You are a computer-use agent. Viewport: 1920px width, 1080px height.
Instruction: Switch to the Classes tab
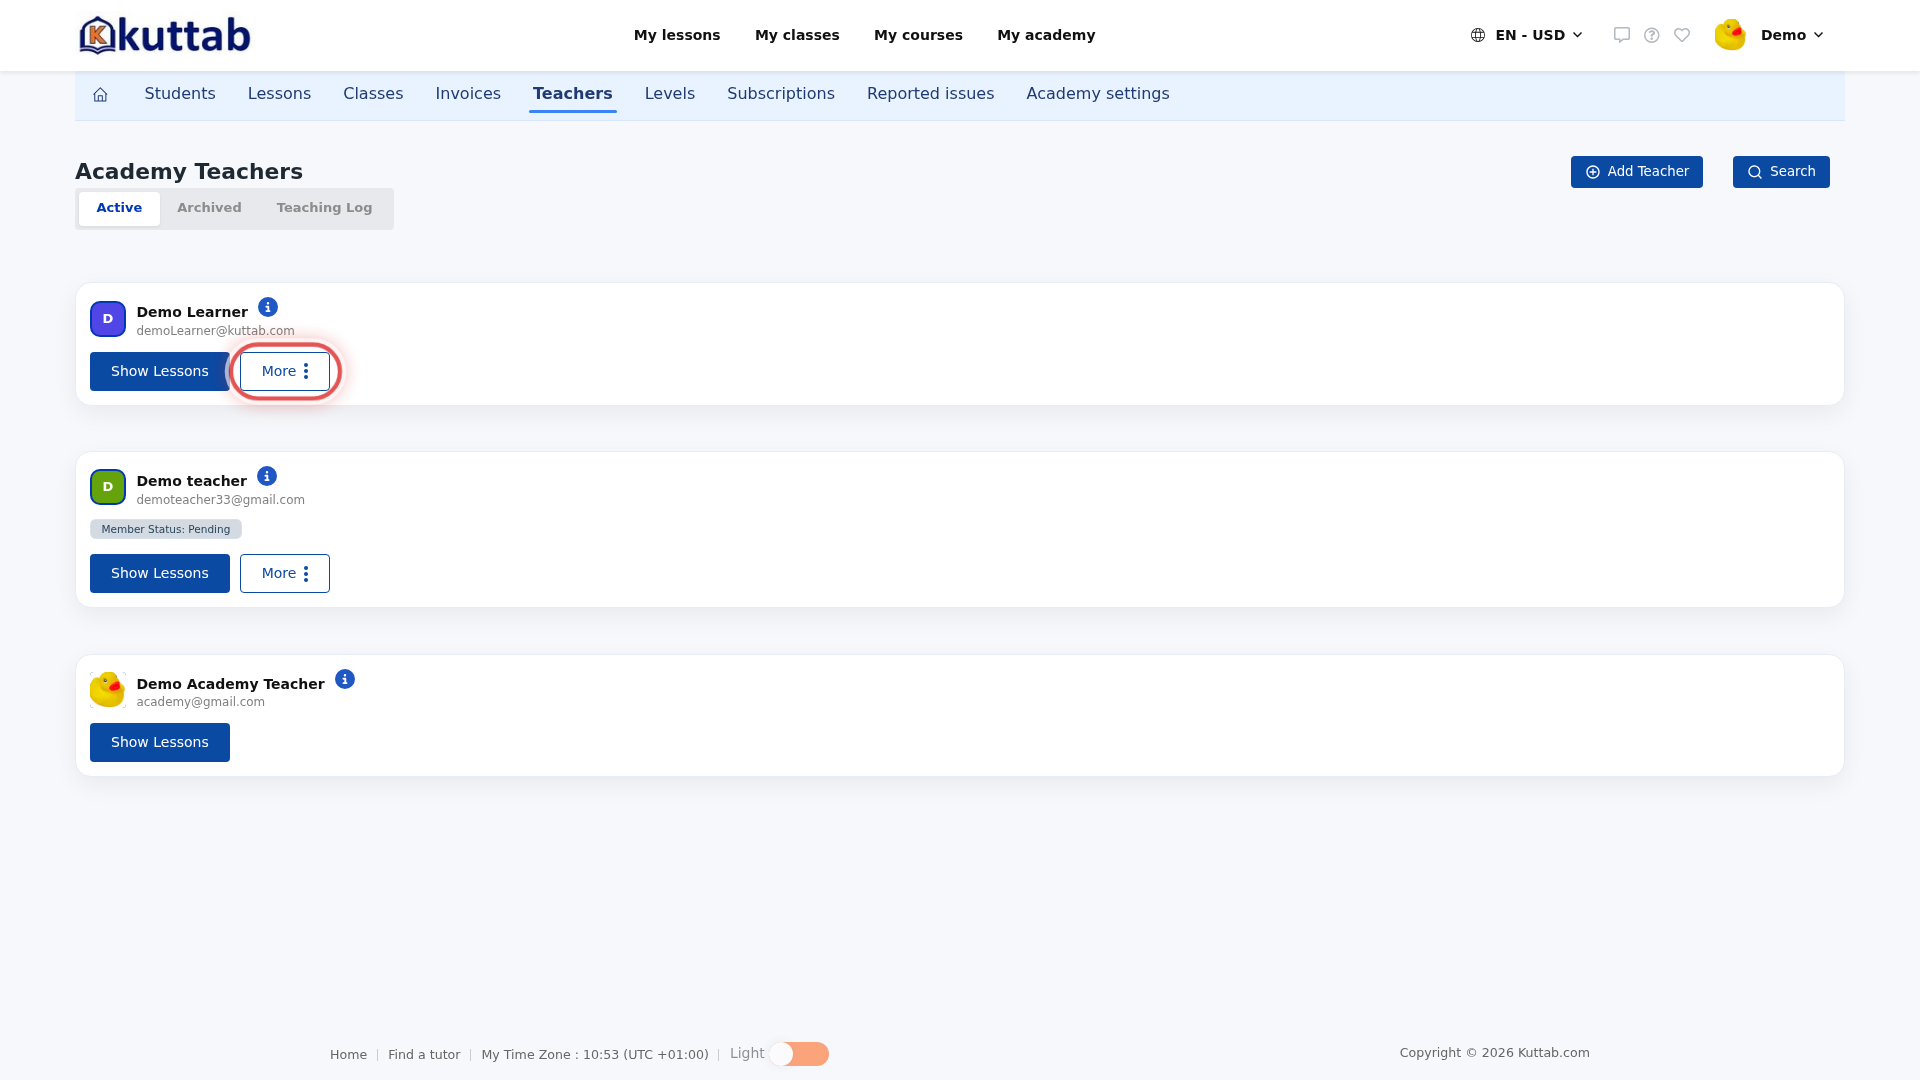click(x=373, y=94)
